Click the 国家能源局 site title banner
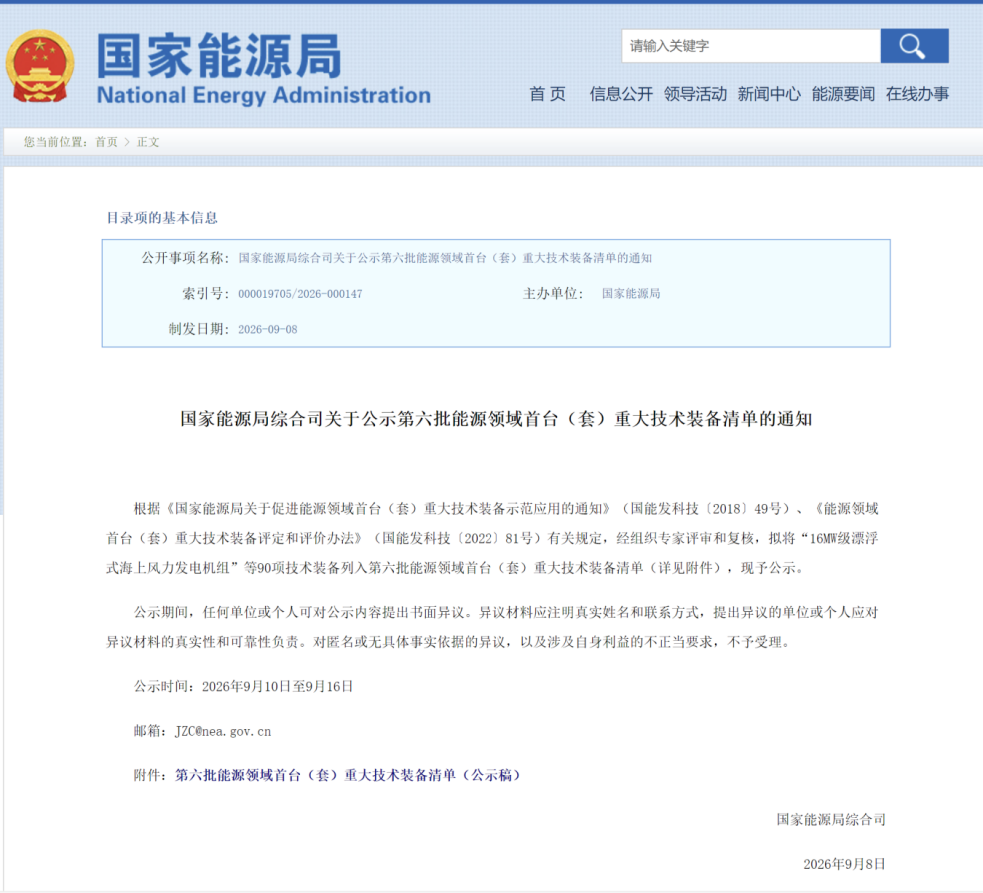 pos(219,56)
